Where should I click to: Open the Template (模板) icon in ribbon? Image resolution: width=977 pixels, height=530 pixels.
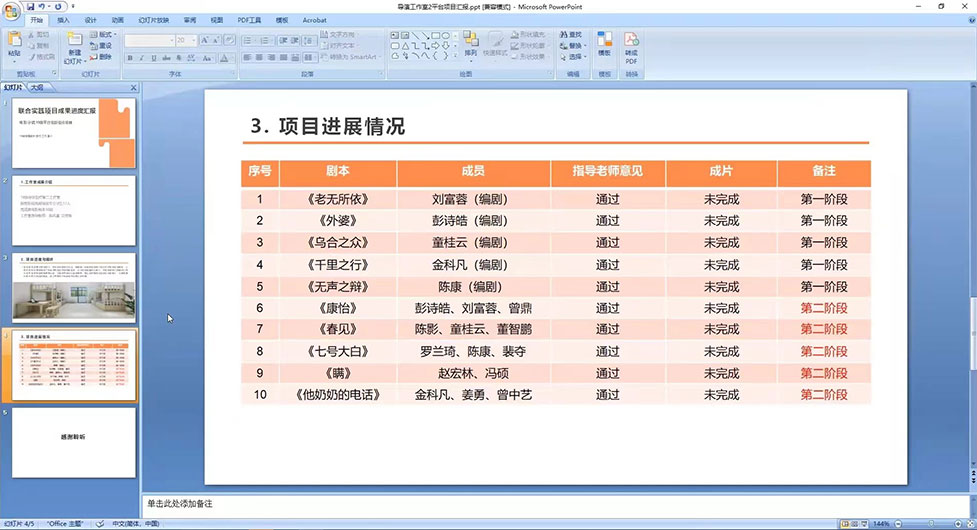pyautogui.click(x=604, y=44)
